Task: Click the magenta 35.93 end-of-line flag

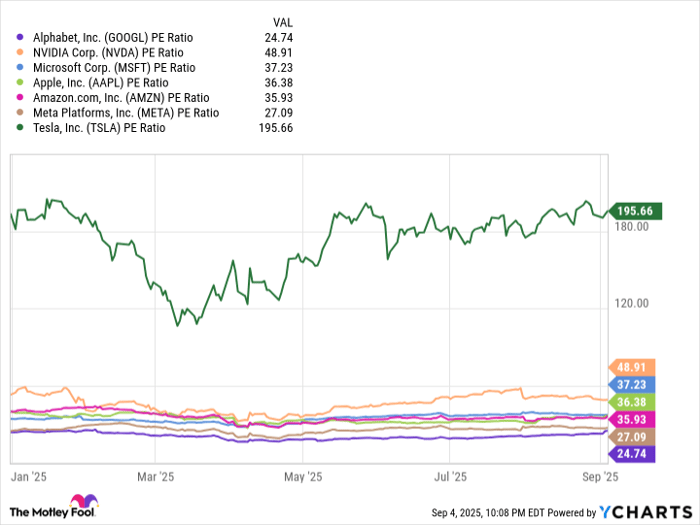Action: tap(632, 419)
